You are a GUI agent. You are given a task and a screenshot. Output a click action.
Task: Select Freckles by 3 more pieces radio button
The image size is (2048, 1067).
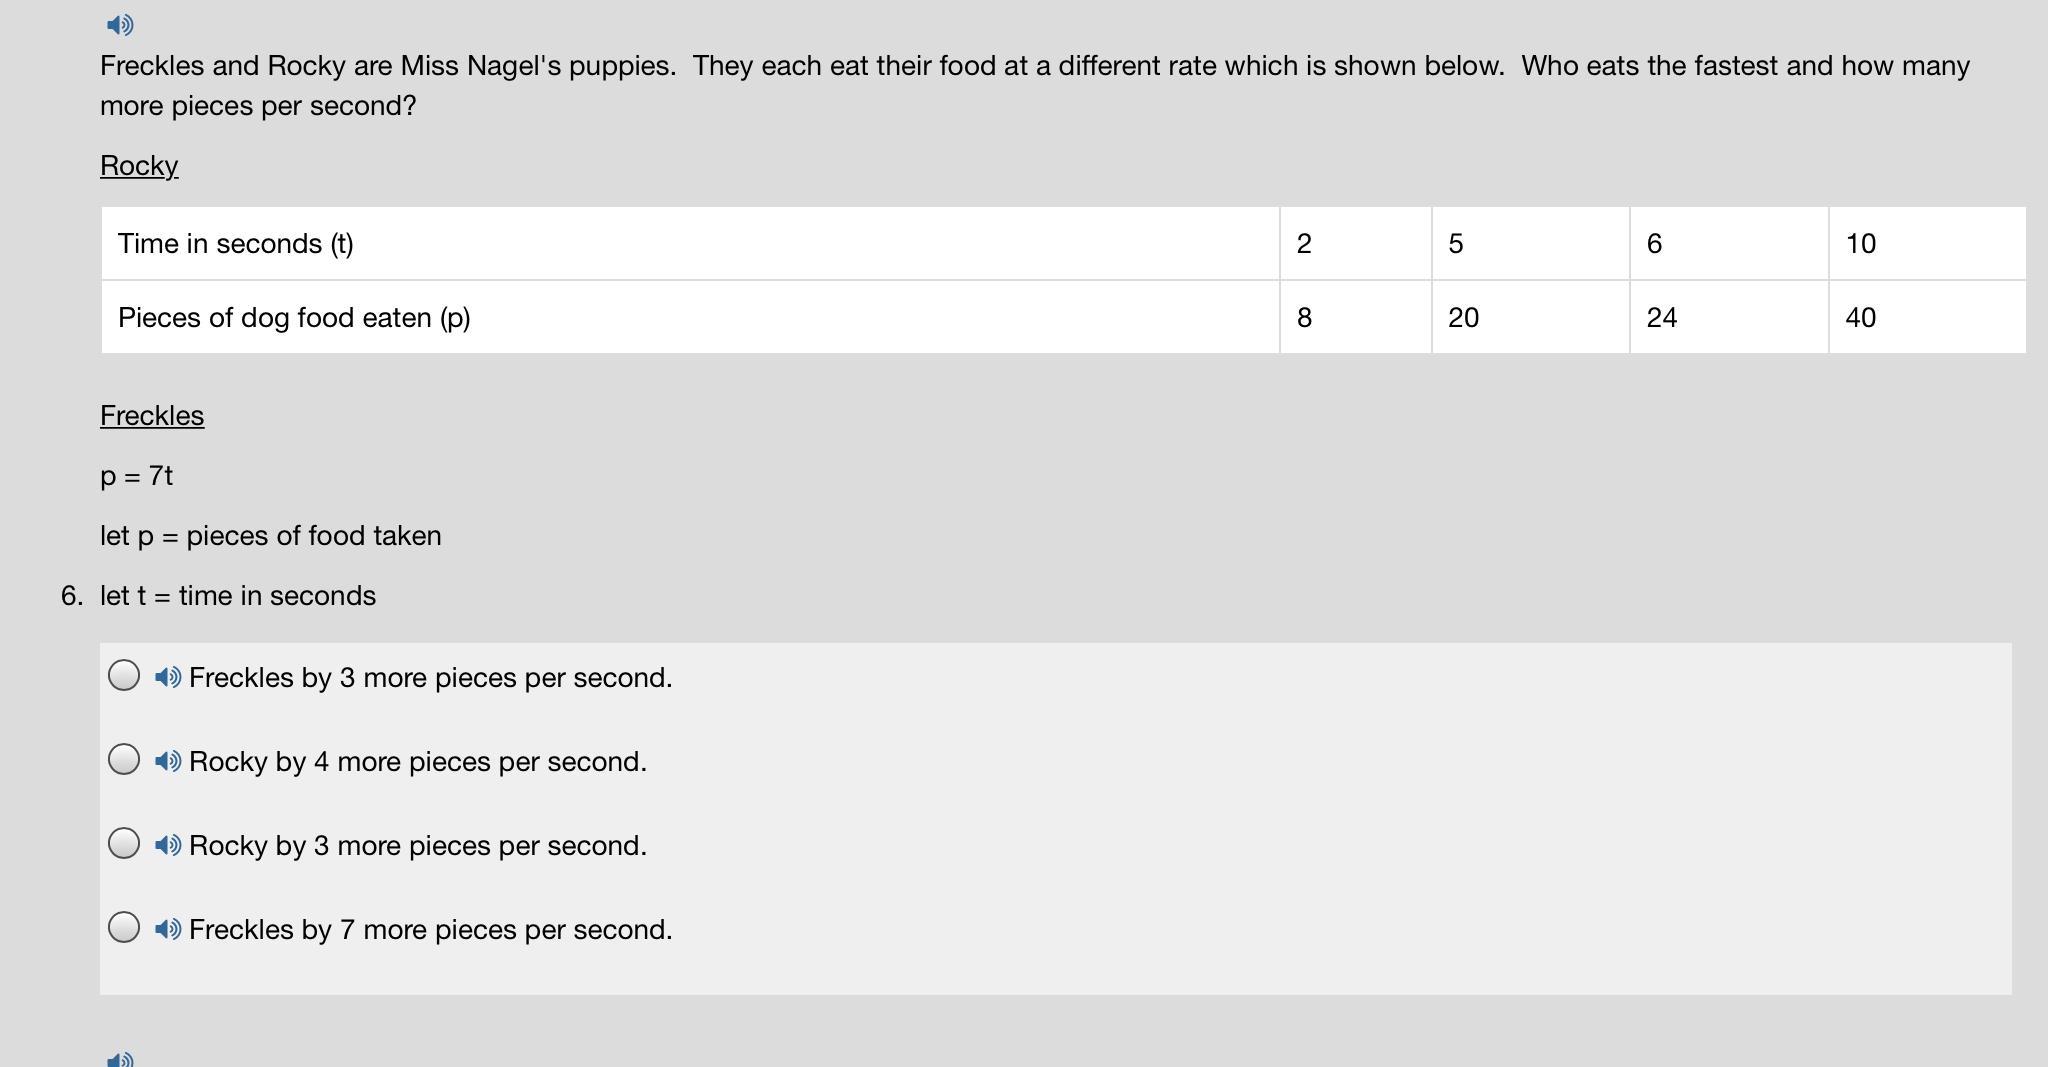pos(124,675)
